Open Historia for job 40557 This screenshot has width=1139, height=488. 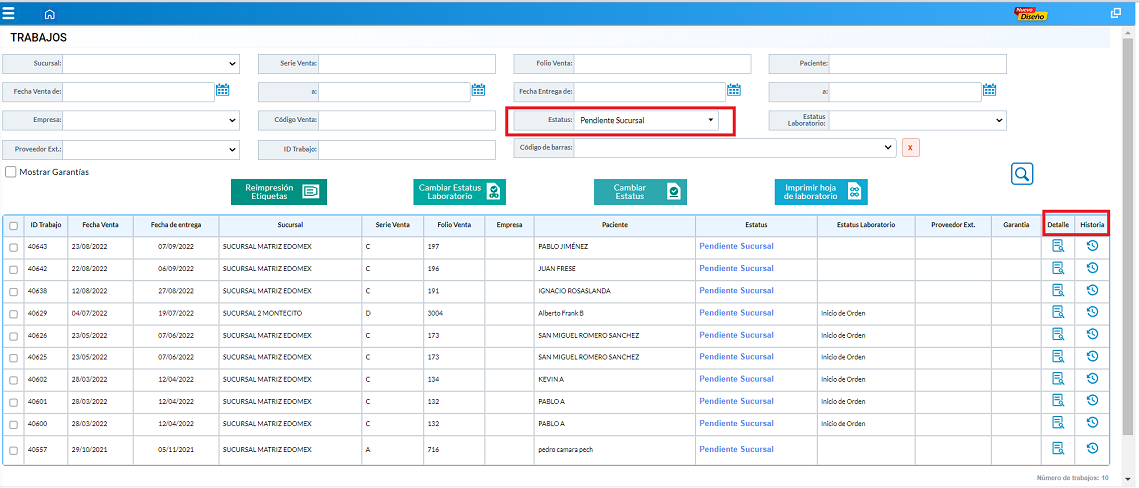[x=1092, y=448]
